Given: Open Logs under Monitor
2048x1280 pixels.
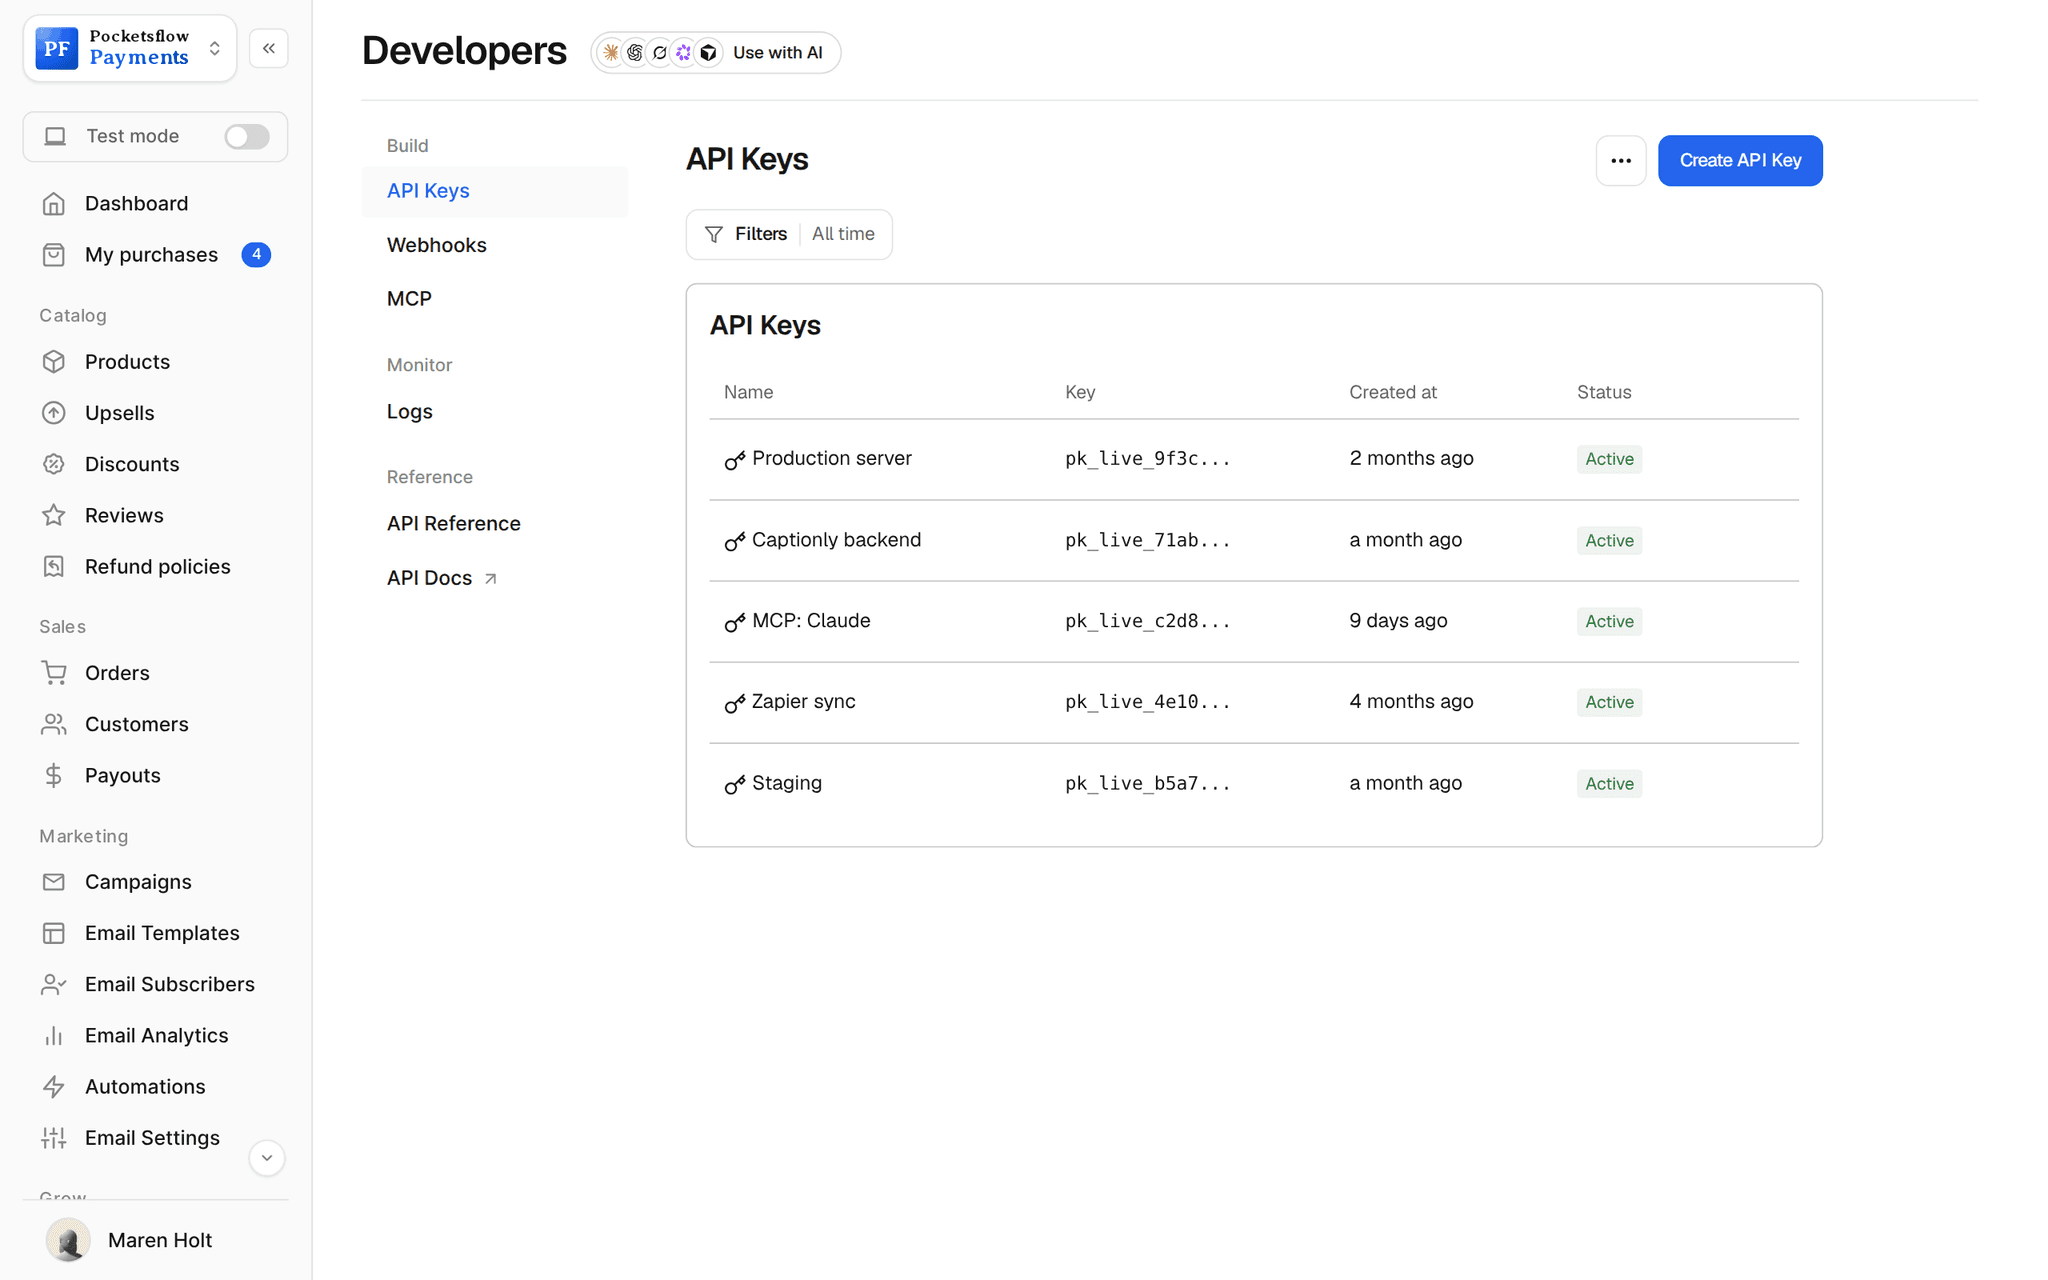Looking at the screenshot, I should point(410,412).
